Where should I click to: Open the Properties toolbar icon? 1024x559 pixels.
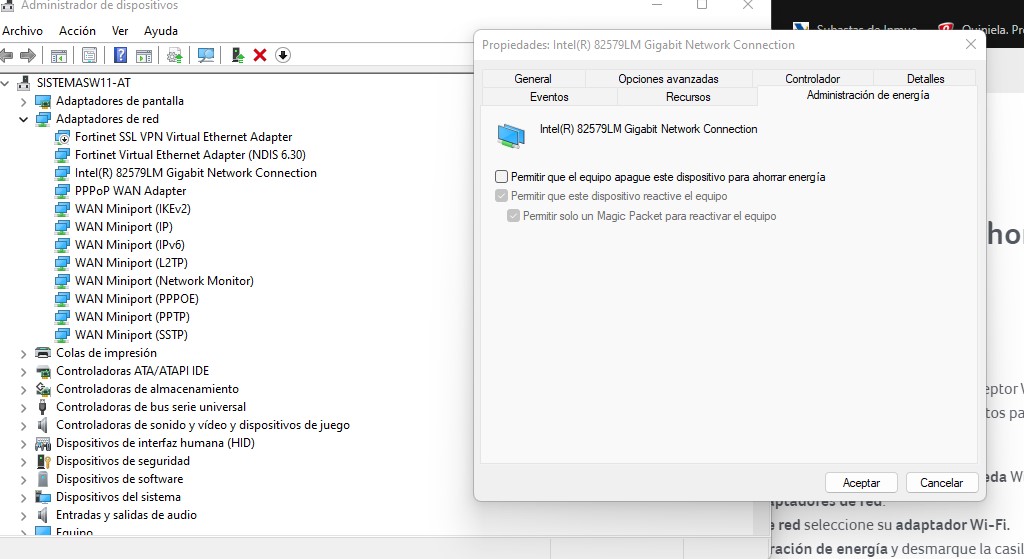89,56
